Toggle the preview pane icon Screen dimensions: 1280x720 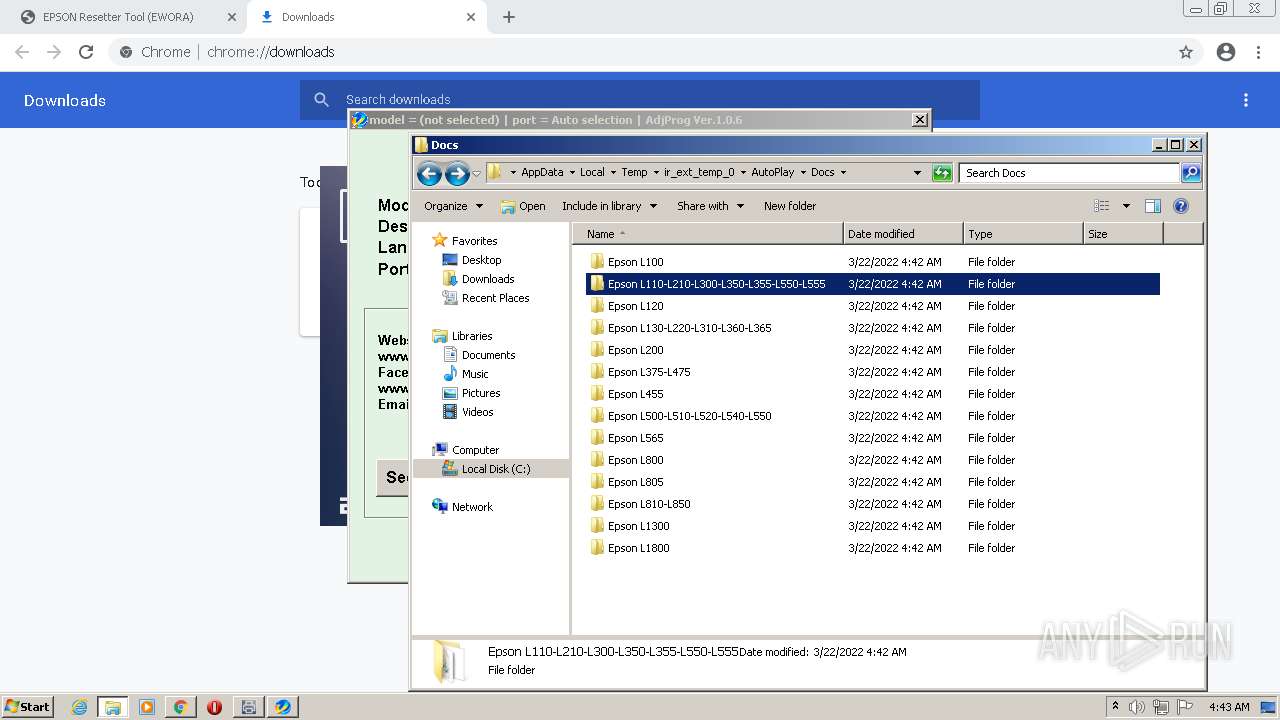pyautogui.click(x=1153, y=206)
